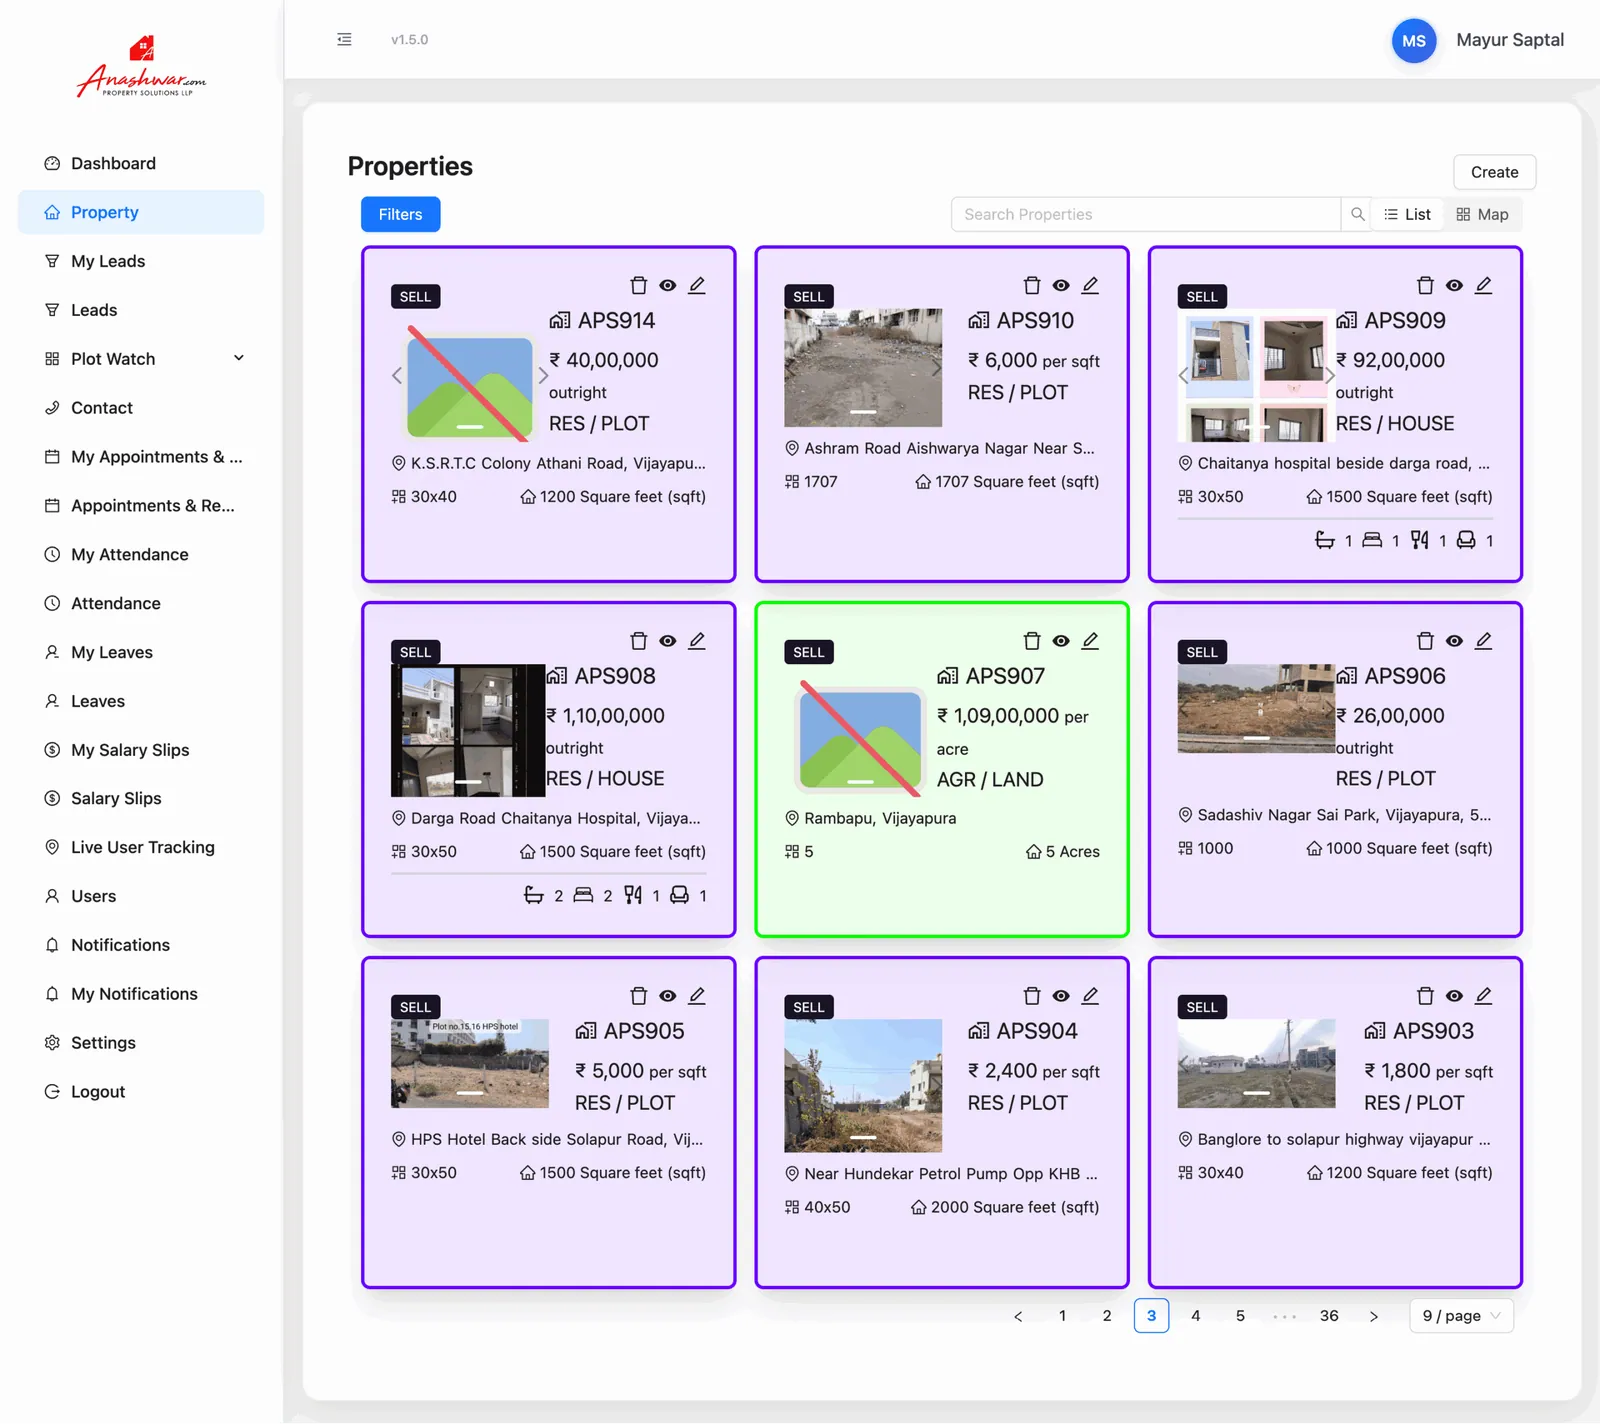
Task: Delete property APS909 using trash icon
Action: pos(1425,286)
